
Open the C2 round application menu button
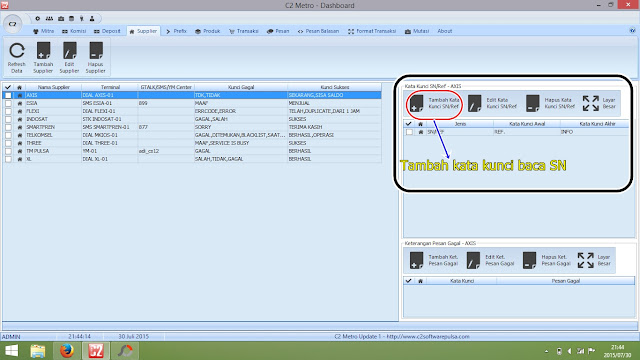click(x=12, y=24)
